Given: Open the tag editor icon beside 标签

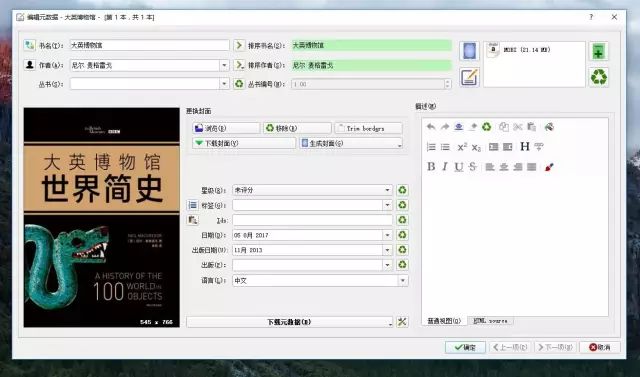Looking at the screenshot, I should [192, 205].
